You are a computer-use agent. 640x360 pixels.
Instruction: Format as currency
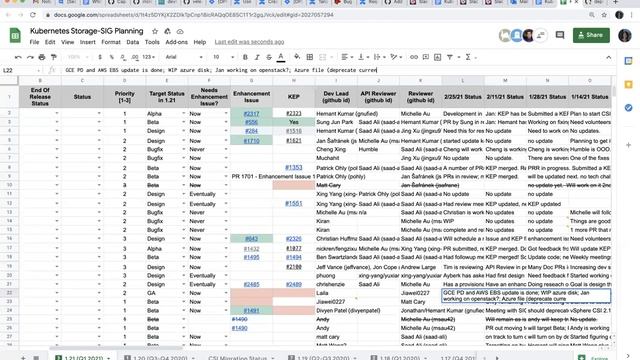(x=100, y=57)
